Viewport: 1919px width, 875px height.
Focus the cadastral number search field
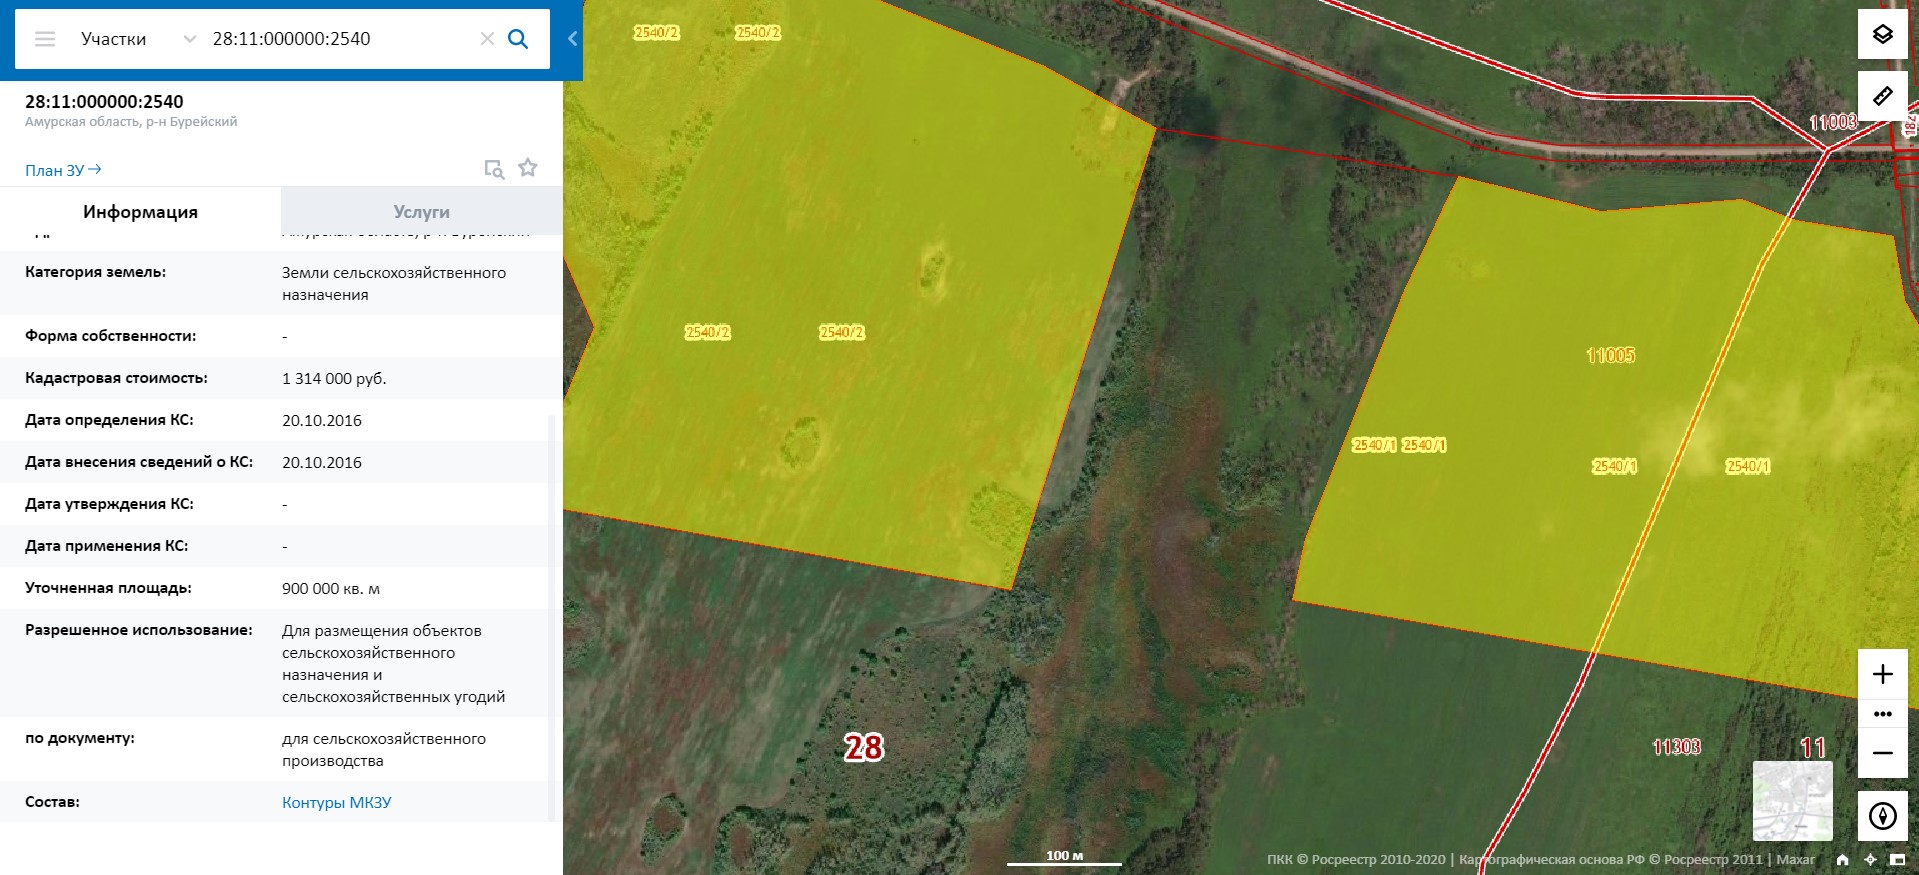click(x=340, y=39)
